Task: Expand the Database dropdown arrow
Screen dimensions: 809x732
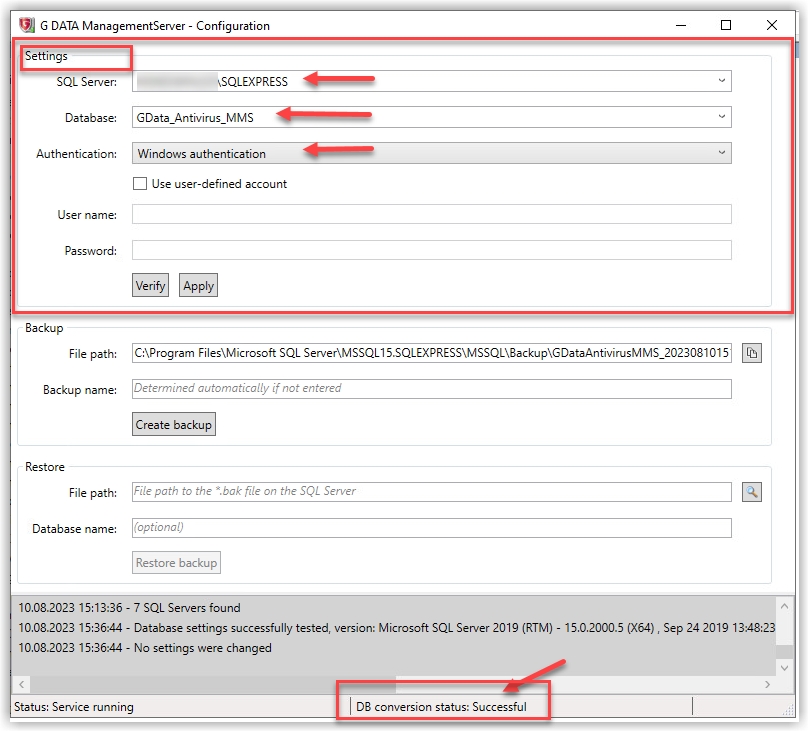Action: coord(721,117)
